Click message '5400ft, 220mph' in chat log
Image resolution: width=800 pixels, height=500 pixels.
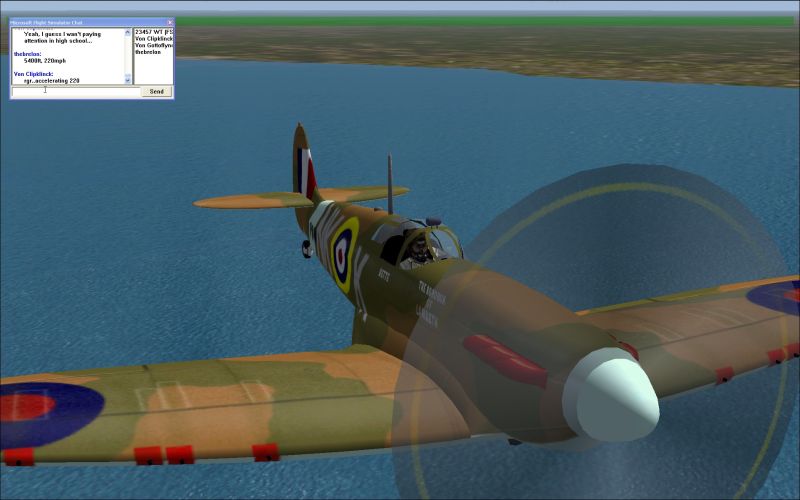pyautogui.click(x=45, y=61)
